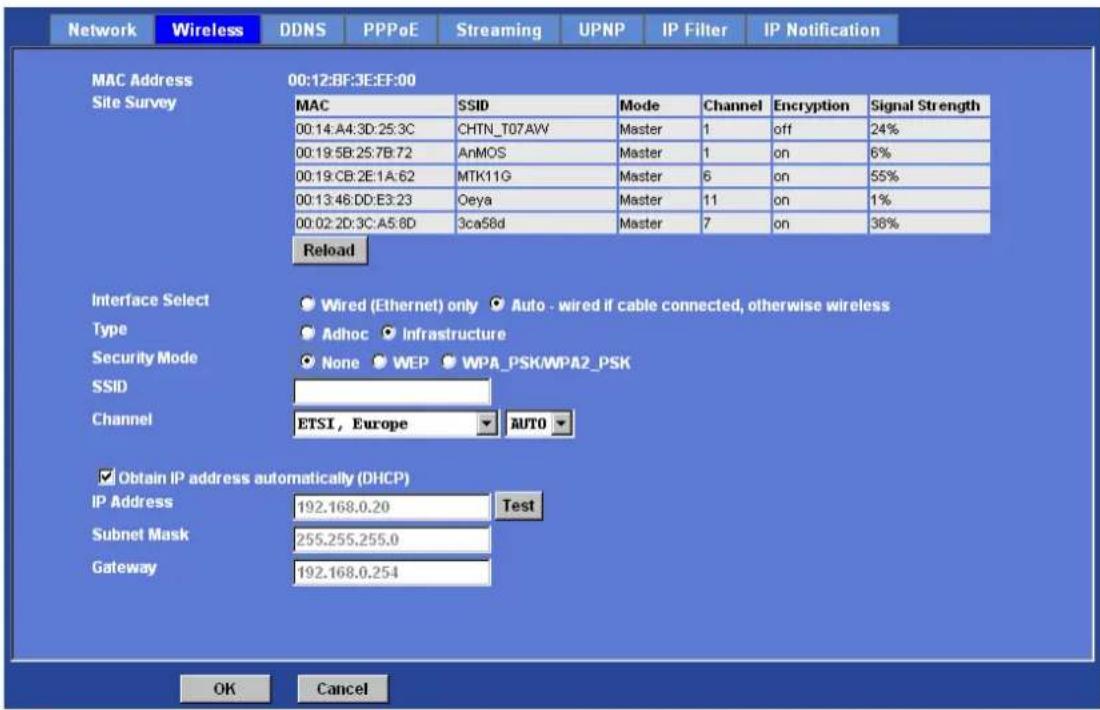
Task: Select SSID AnMOS in site survey
Action: tap(536, 153)
